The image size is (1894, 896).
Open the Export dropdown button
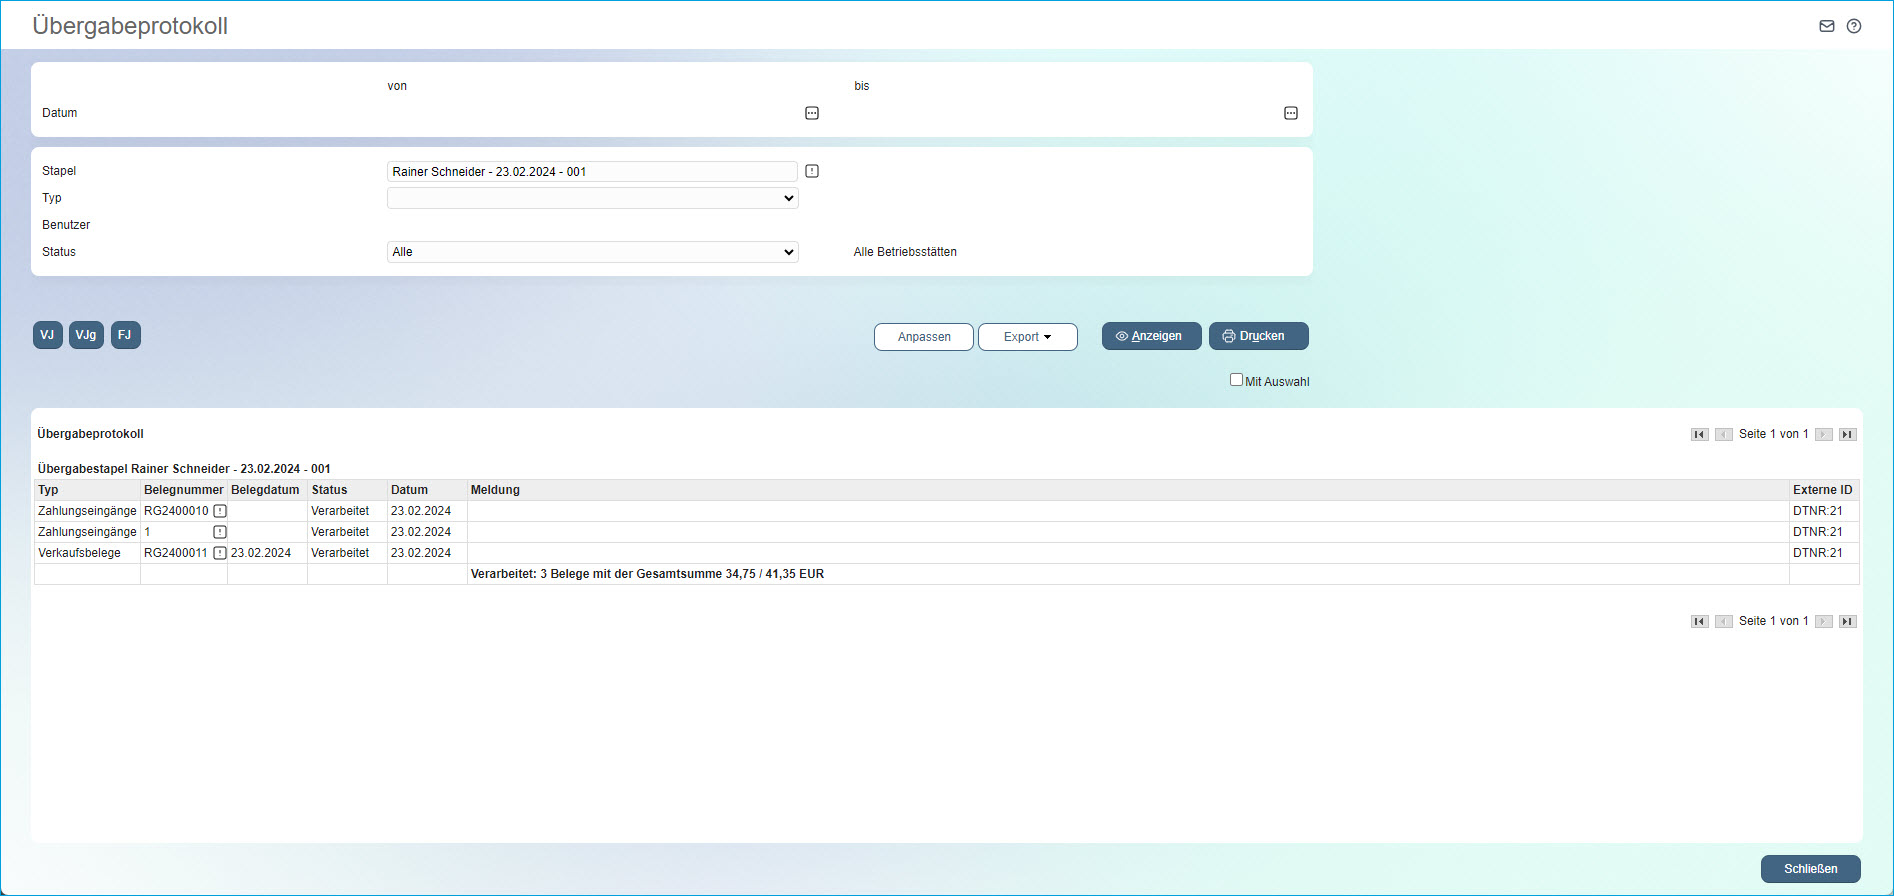coord(1028,337)
